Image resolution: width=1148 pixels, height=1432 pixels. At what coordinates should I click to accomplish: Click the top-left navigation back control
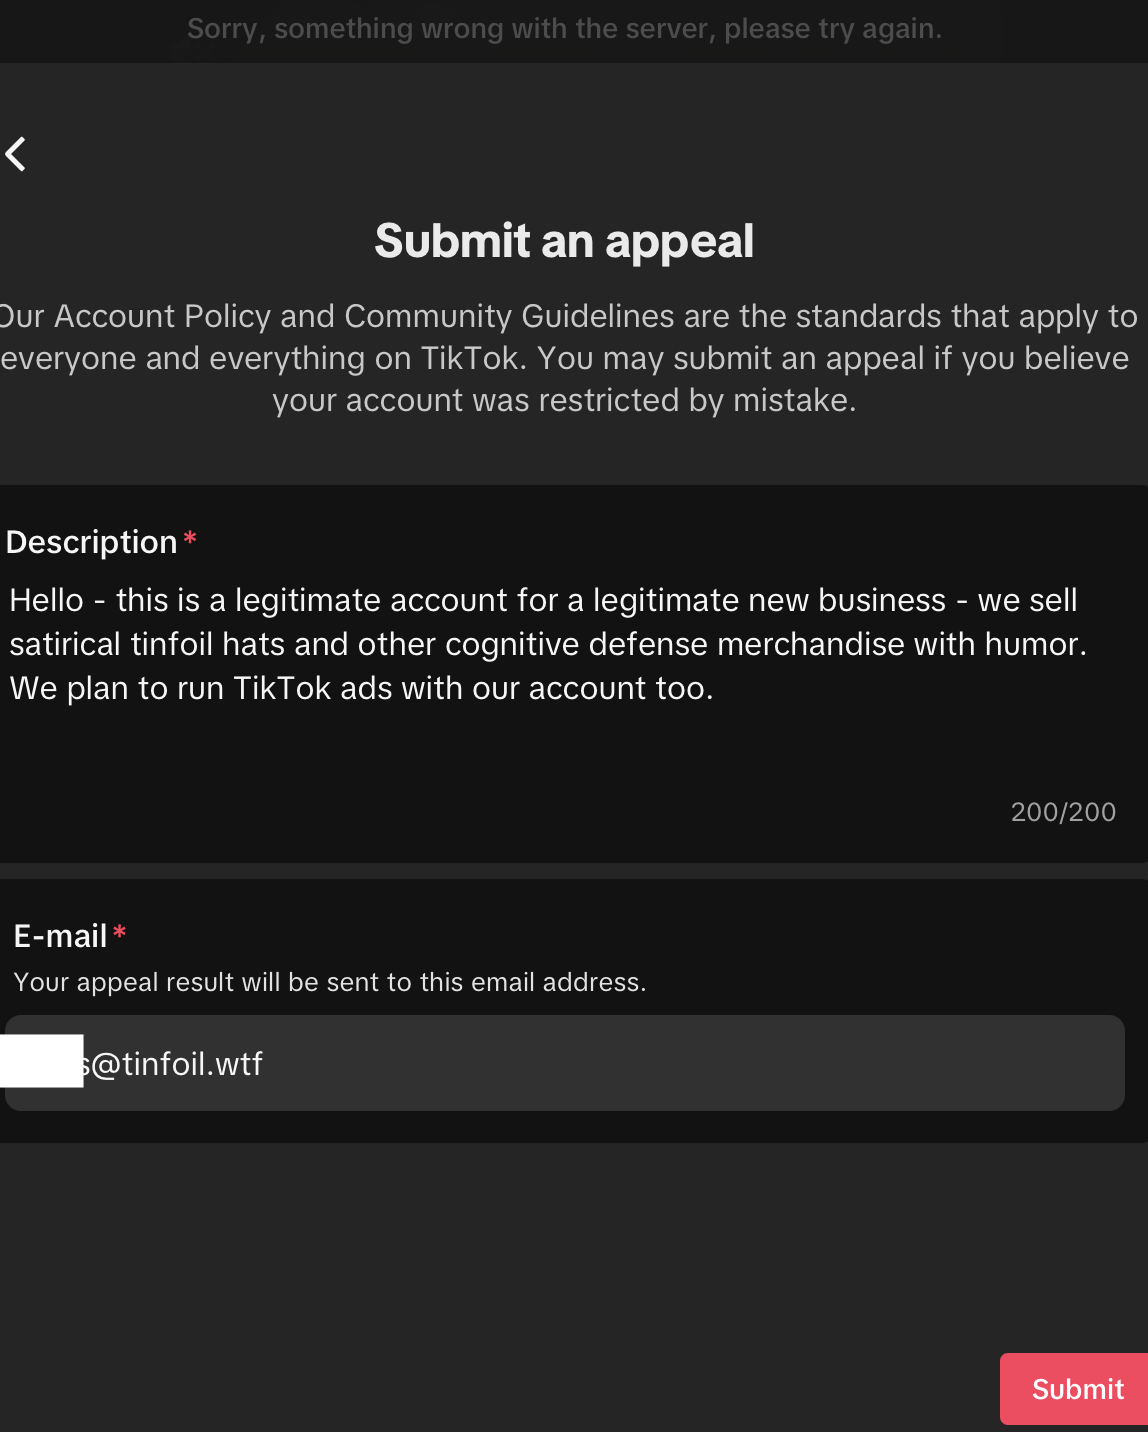coord(17,154)
